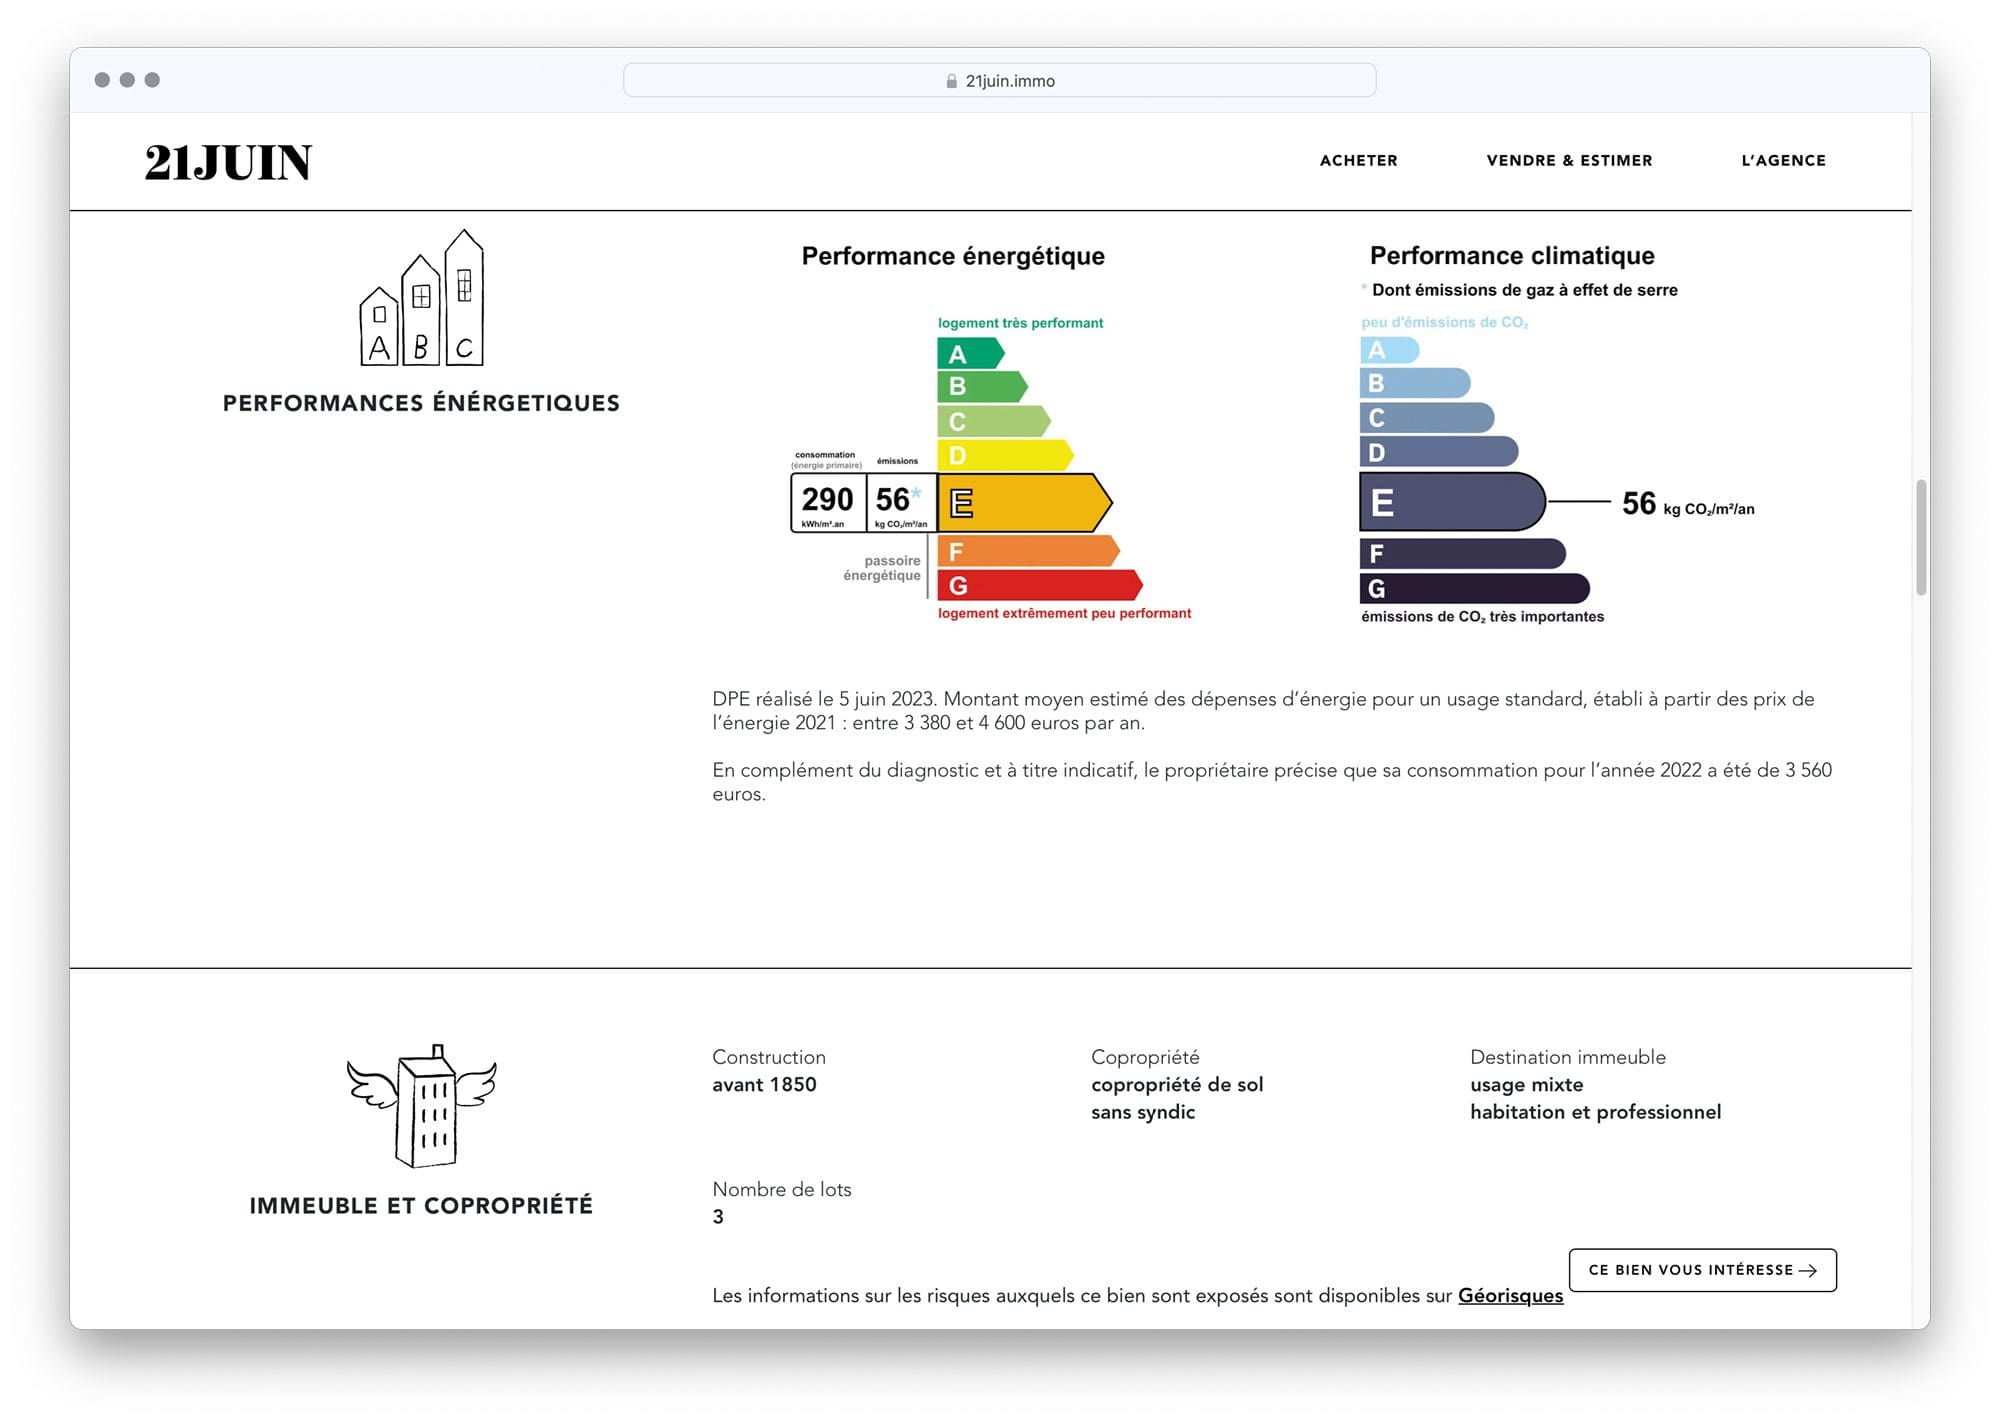Viewport: 2000px width, 1422px height.
Task: Click the Performance énergétique heading
Action: coord(953,256)
